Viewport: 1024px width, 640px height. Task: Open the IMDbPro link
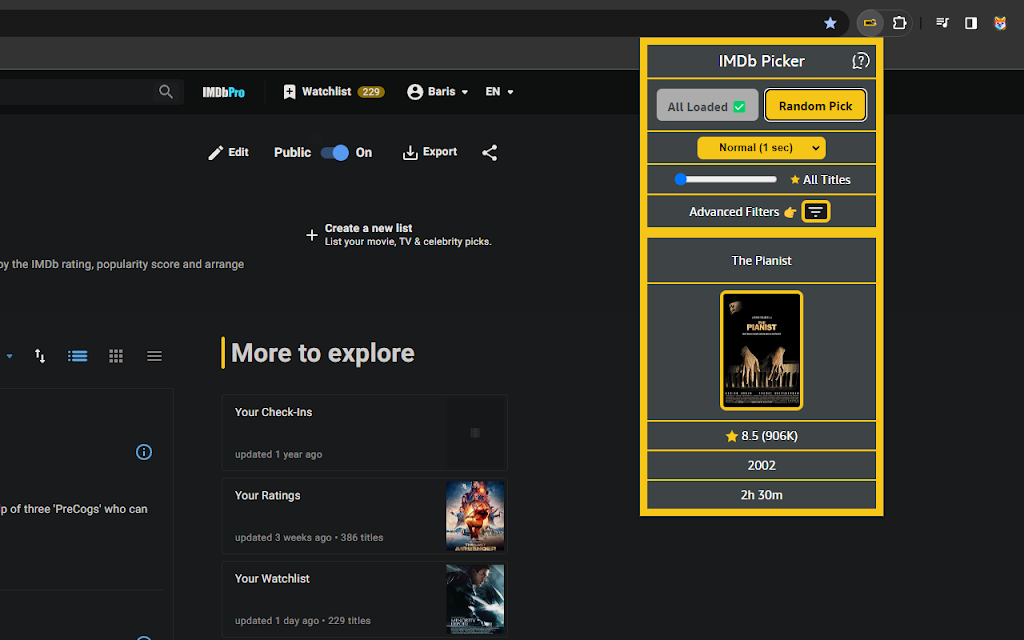tap(223, 92)
